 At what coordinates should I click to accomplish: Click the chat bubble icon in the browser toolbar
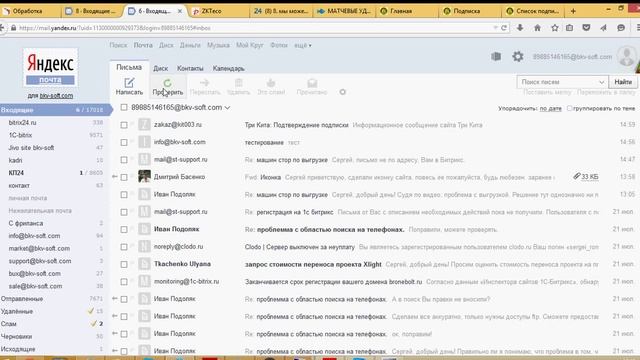(621, 28)
